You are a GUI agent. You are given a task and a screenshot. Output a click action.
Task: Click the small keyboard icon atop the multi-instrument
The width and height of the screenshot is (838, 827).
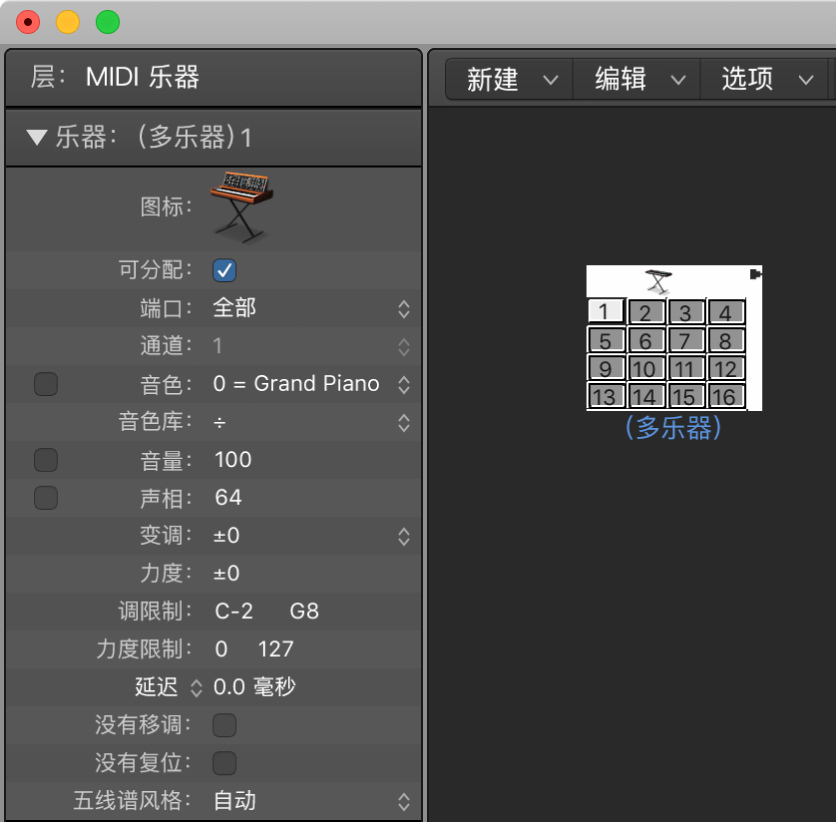click(658, 281)
